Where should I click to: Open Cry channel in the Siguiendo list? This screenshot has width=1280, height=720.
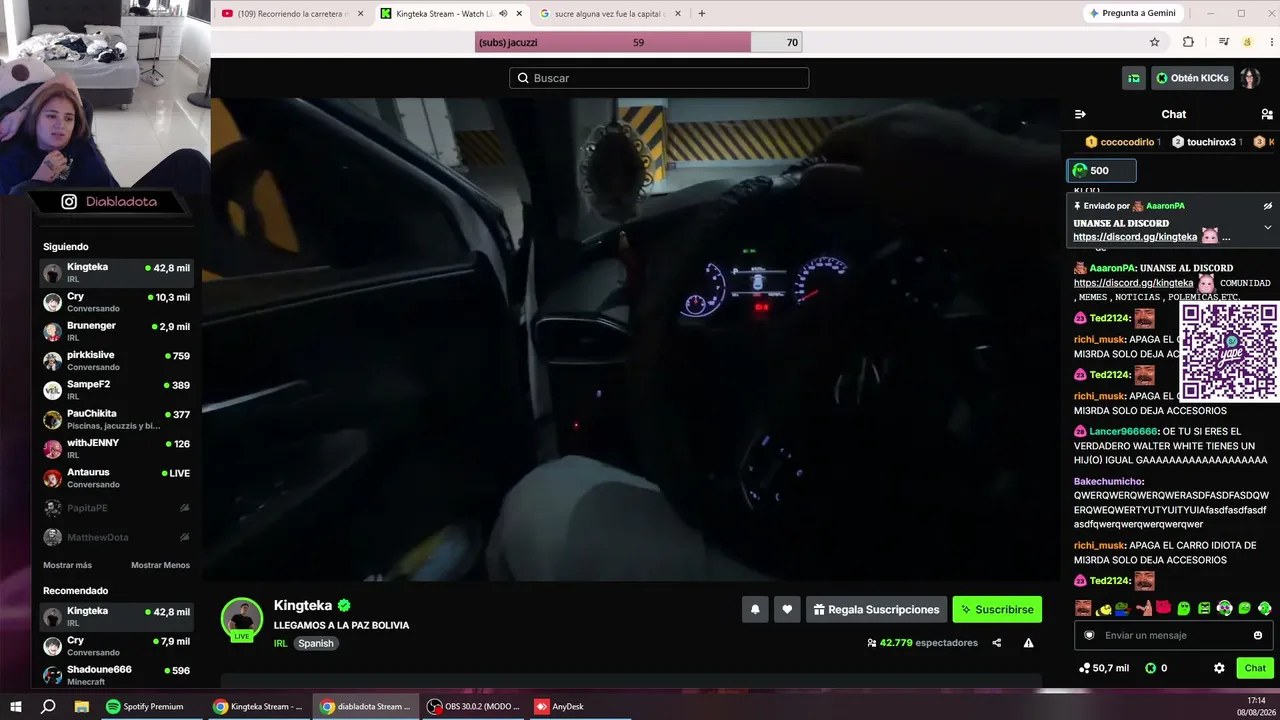(x=116, y=302)
